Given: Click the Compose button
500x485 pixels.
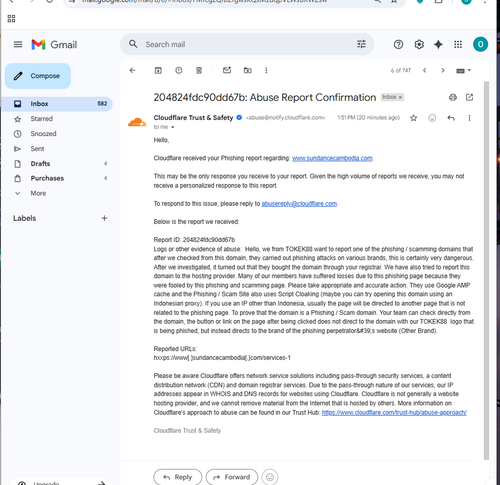Looking at the screenshot, I should [38, 76].
